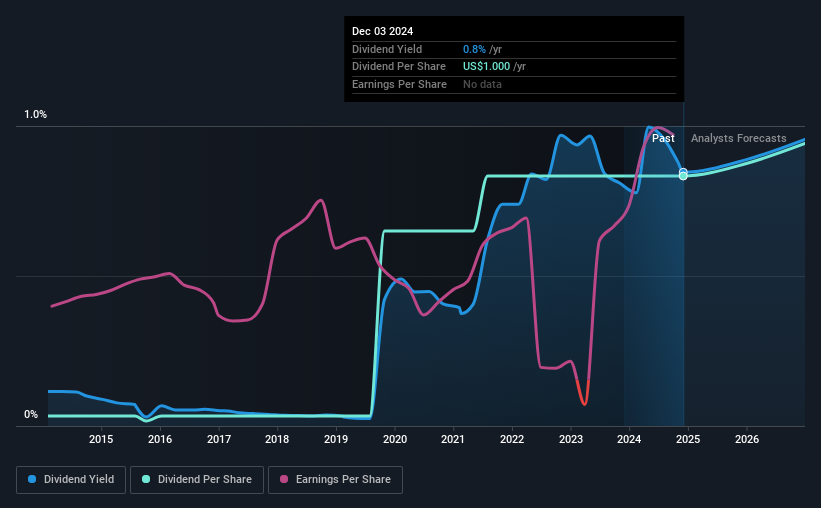
Task: Click the tooltip Dividend Yield row label
Action: [386, 49]
